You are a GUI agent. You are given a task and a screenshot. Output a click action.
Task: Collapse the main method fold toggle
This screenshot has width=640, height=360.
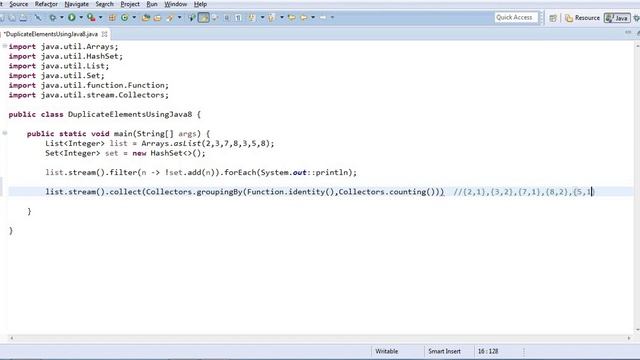tap(4, 133)
